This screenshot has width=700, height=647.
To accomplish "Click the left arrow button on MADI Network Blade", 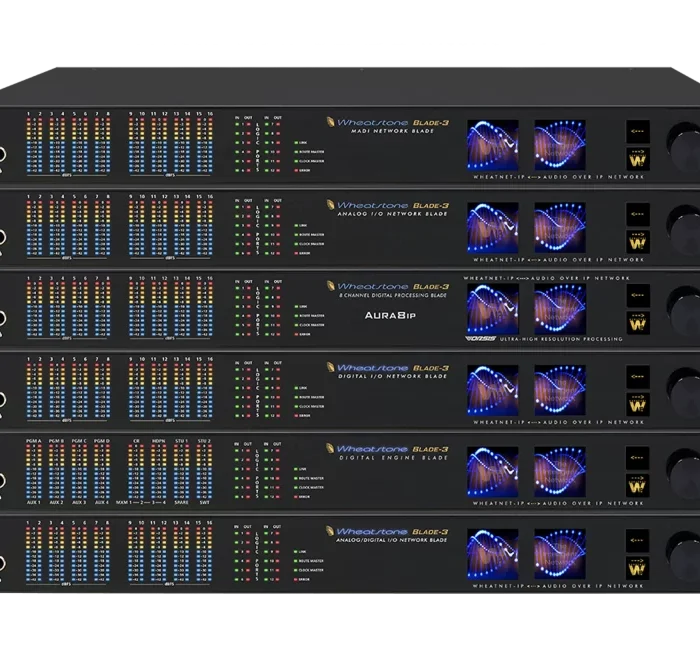I will 638,131.
